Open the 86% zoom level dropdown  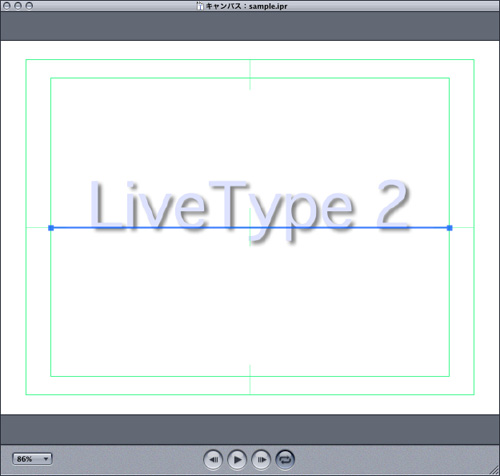click(x=32, y=459)
